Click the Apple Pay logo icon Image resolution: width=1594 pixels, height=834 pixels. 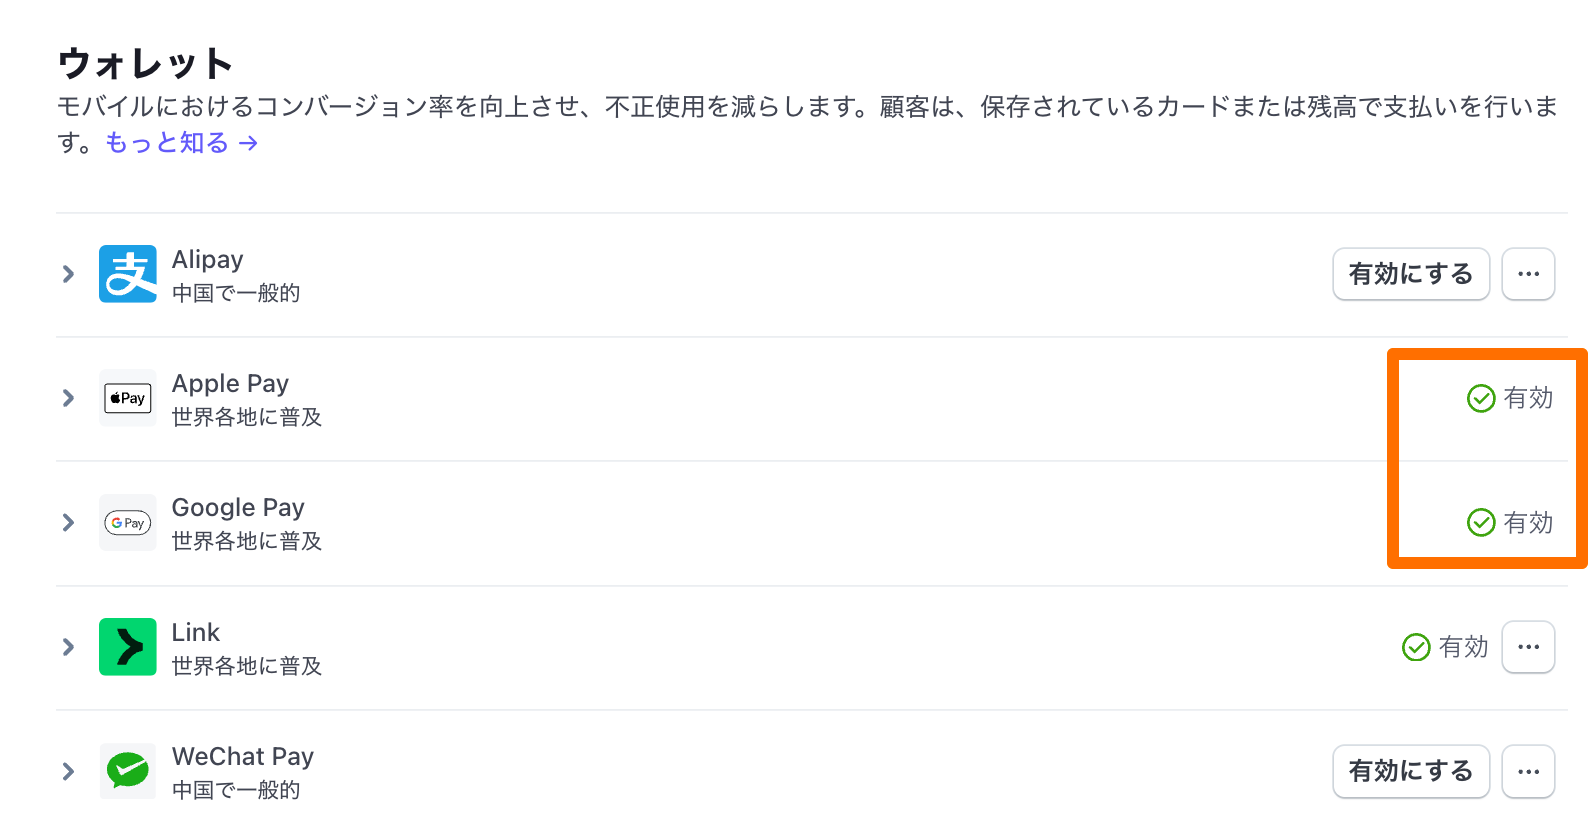pos(128,398)
